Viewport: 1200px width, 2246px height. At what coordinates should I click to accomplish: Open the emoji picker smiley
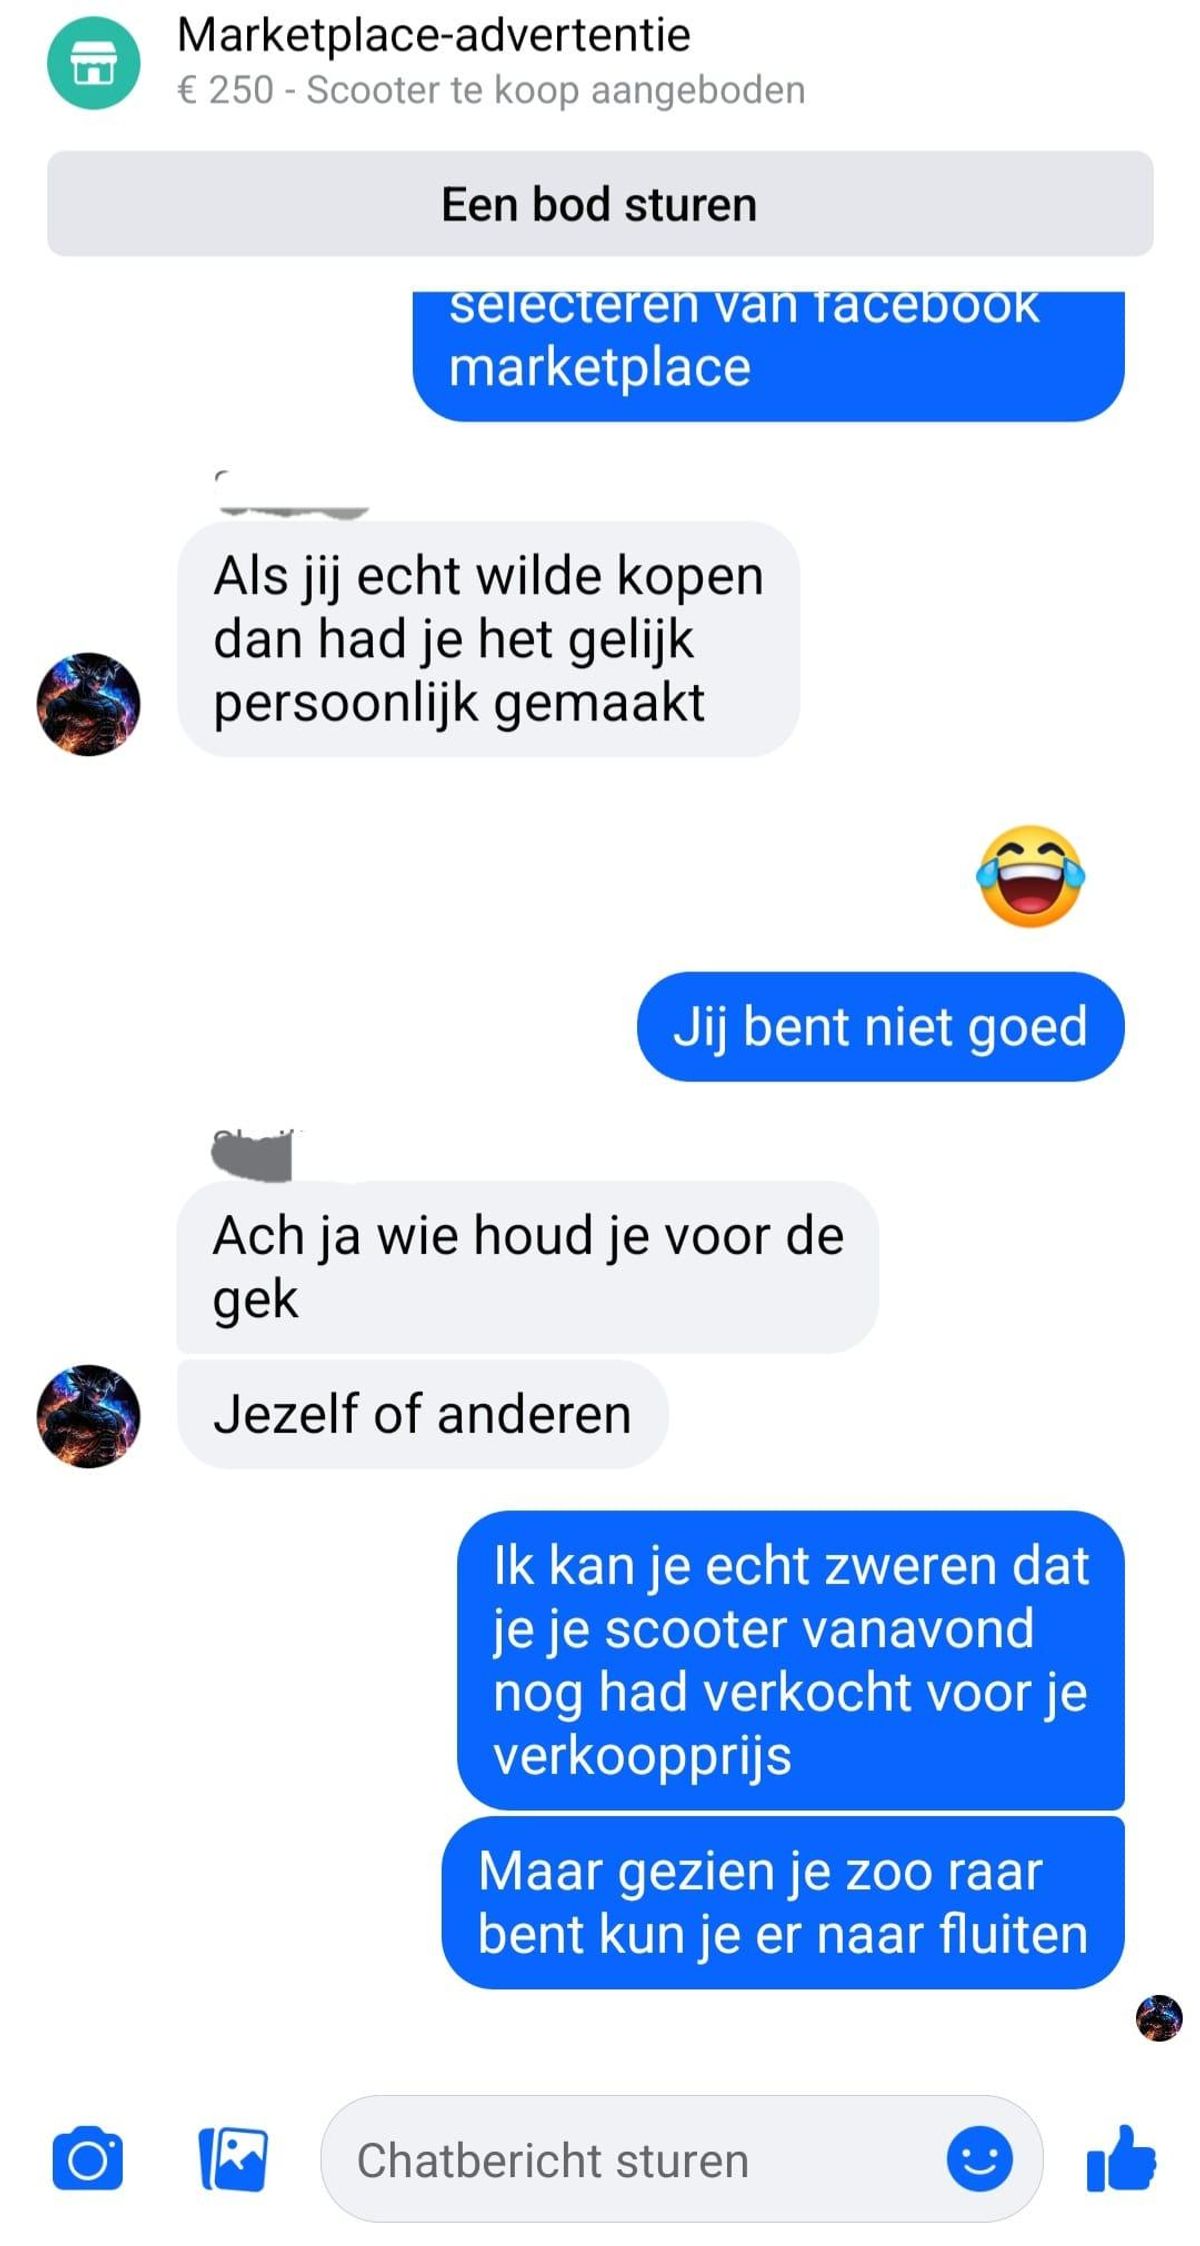click(979, 2158)
